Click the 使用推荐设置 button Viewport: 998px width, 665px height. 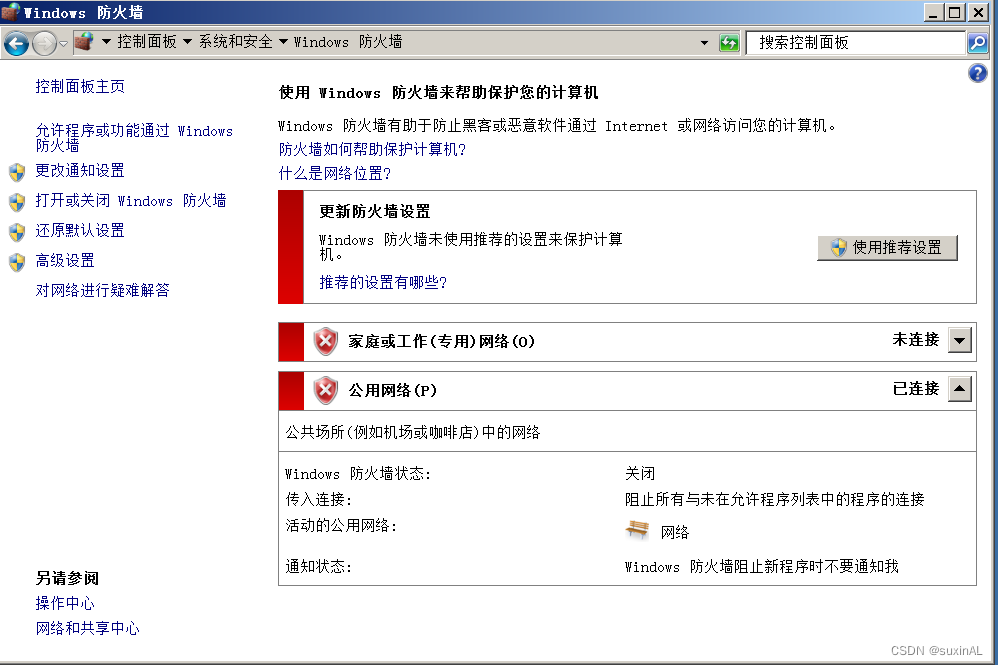coord(887,248)
